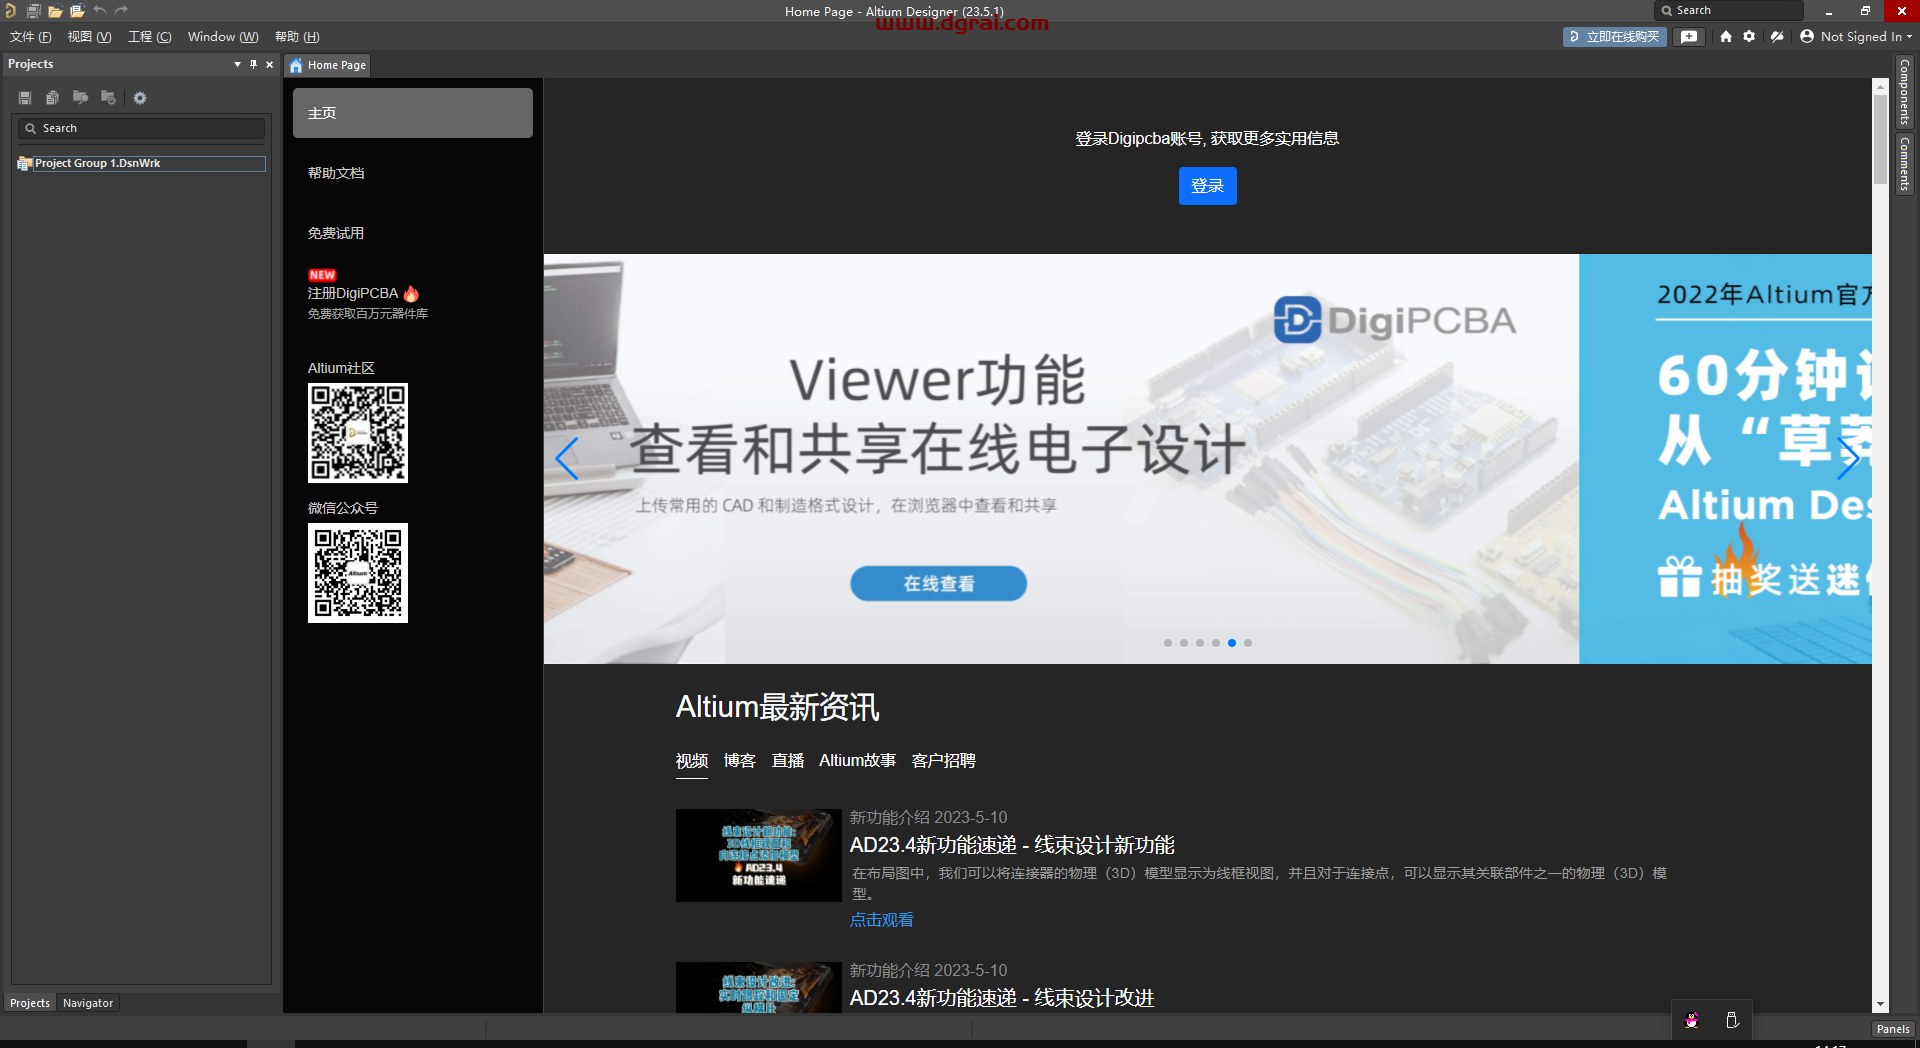Click the search-in-folder icon in Projects panel
Image resolution: width=1920 pixels, height=1048 pixels.
80,97
